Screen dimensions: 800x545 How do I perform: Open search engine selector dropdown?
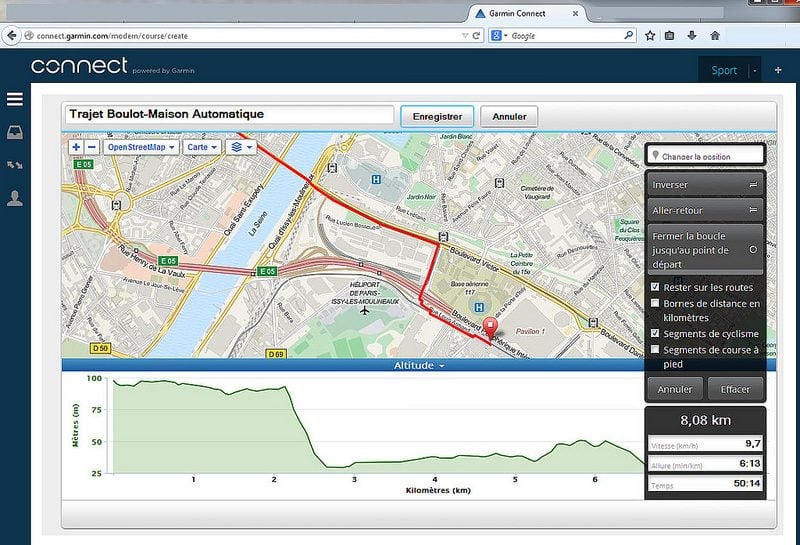click(x=499, y=36)
